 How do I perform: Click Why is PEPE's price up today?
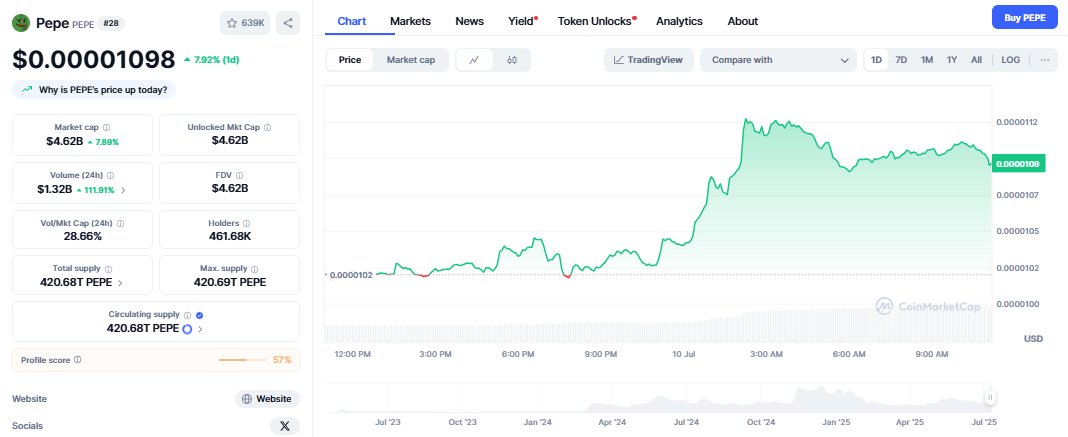pyautogui.click(x=94, y=90)
